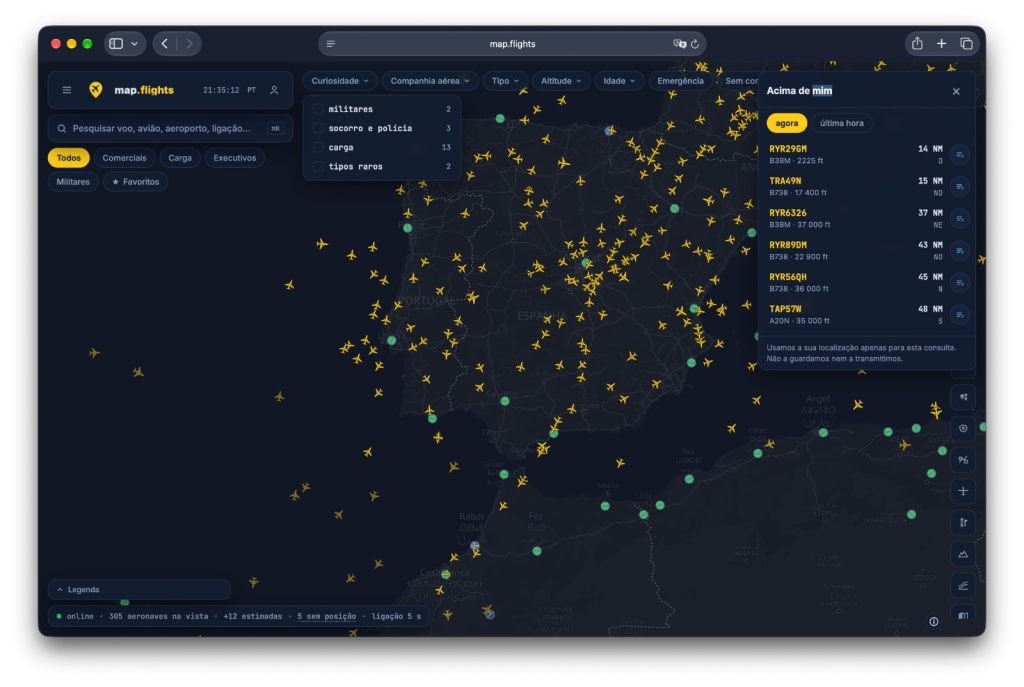Click the route icon beside RYR89DM

(959, 251)
